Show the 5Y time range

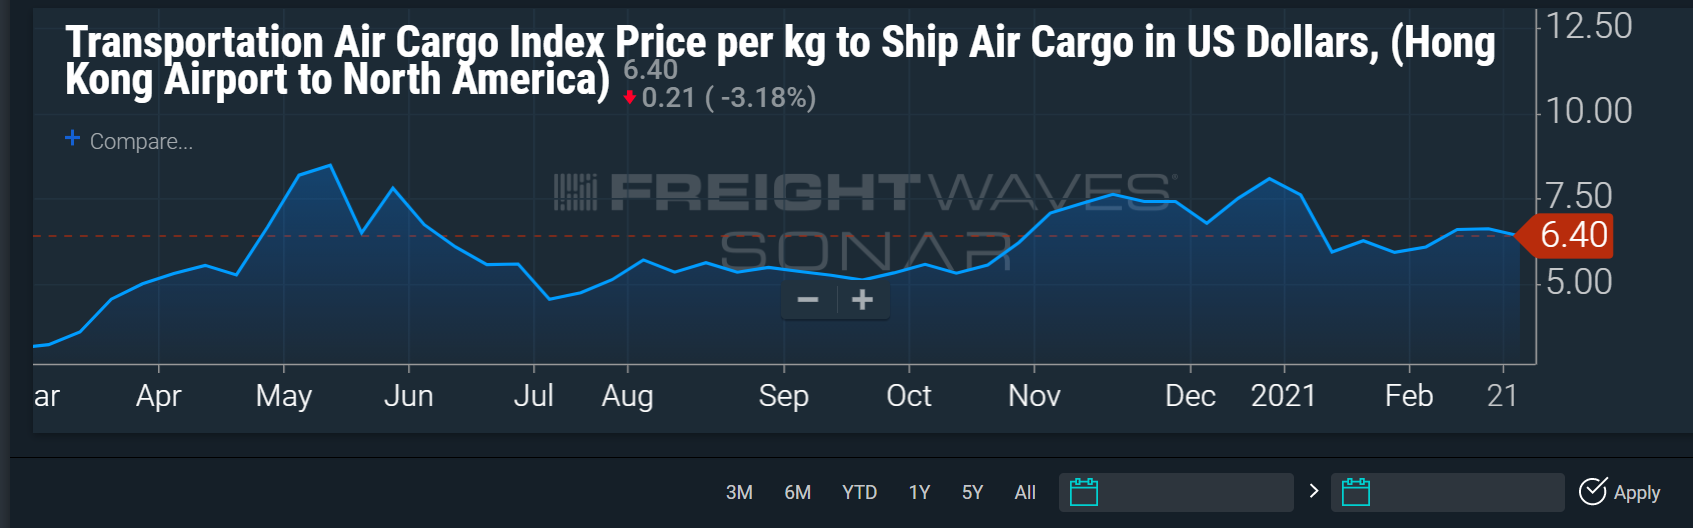(x=972, y=492)
